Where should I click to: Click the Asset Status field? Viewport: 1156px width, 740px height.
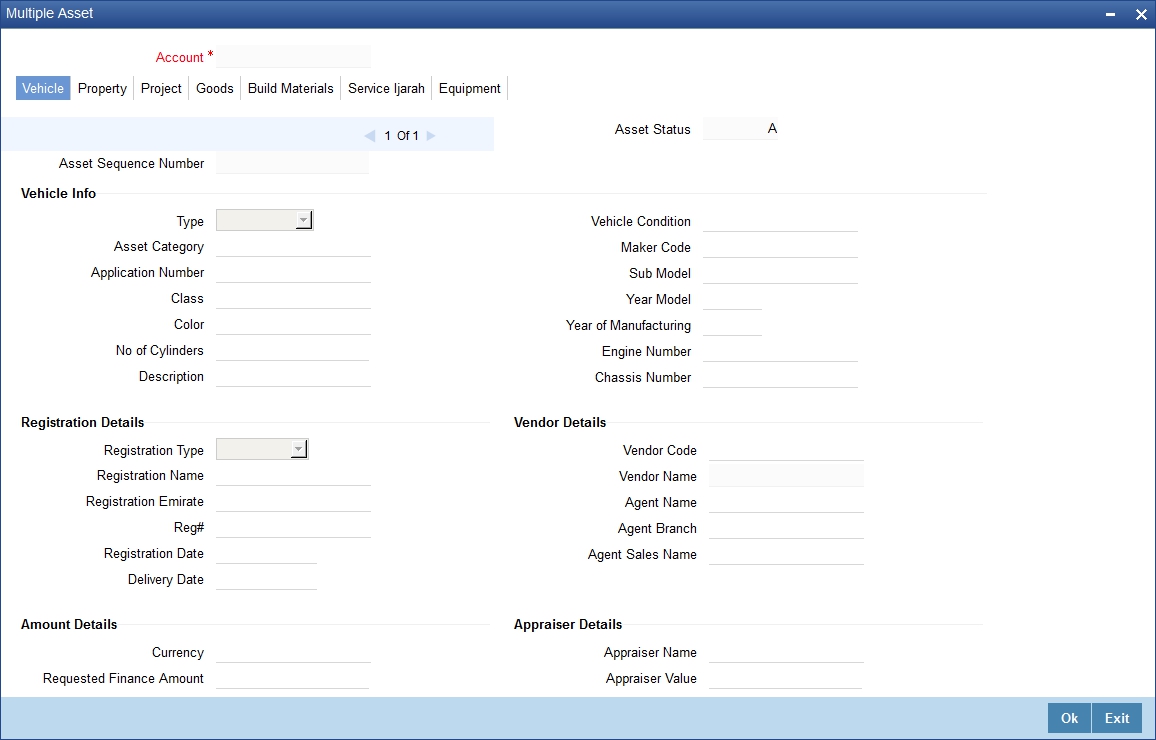point(740,129)
